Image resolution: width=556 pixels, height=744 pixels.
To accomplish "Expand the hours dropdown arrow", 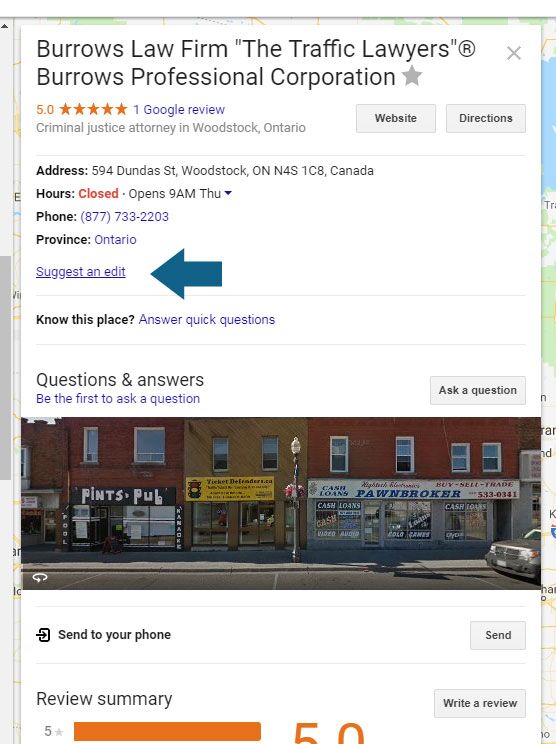I will 228,193.
